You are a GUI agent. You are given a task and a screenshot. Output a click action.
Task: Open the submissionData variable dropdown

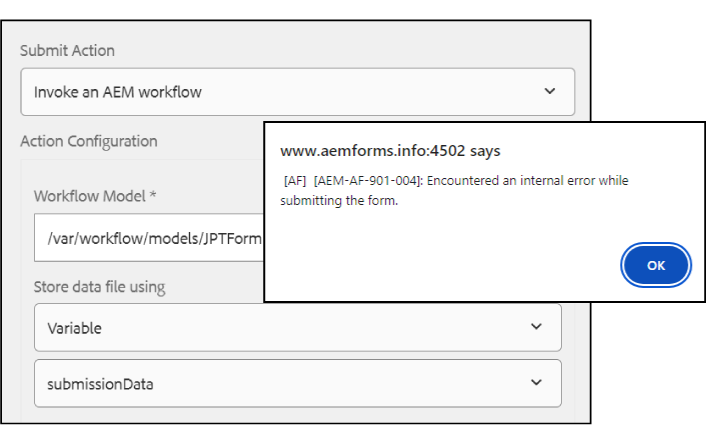[297, 382]
